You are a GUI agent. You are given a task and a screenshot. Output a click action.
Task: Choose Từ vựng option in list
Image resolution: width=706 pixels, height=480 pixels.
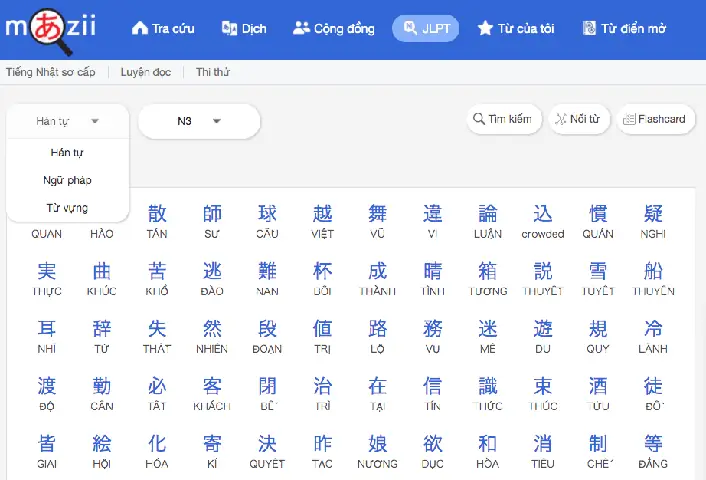click(67, 208)
